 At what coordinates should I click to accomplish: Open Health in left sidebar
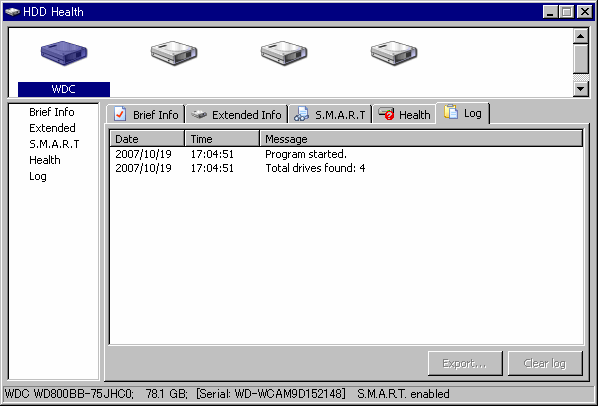(45, 160)
